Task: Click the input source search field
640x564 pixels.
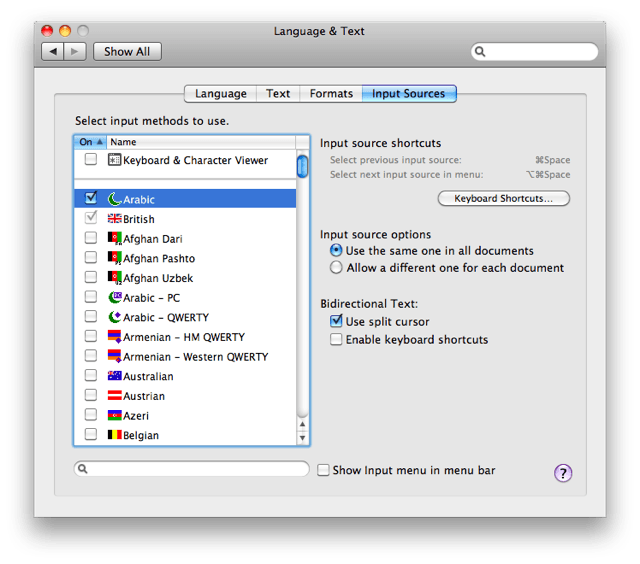Action: coord(195,469)
